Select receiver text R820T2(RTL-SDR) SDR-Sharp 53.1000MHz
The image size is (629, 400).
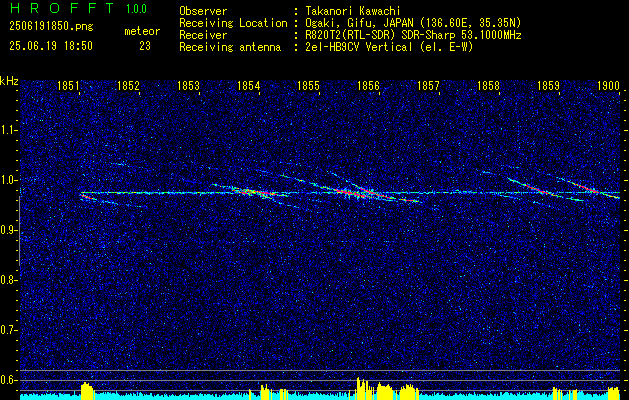click(413, 35)
